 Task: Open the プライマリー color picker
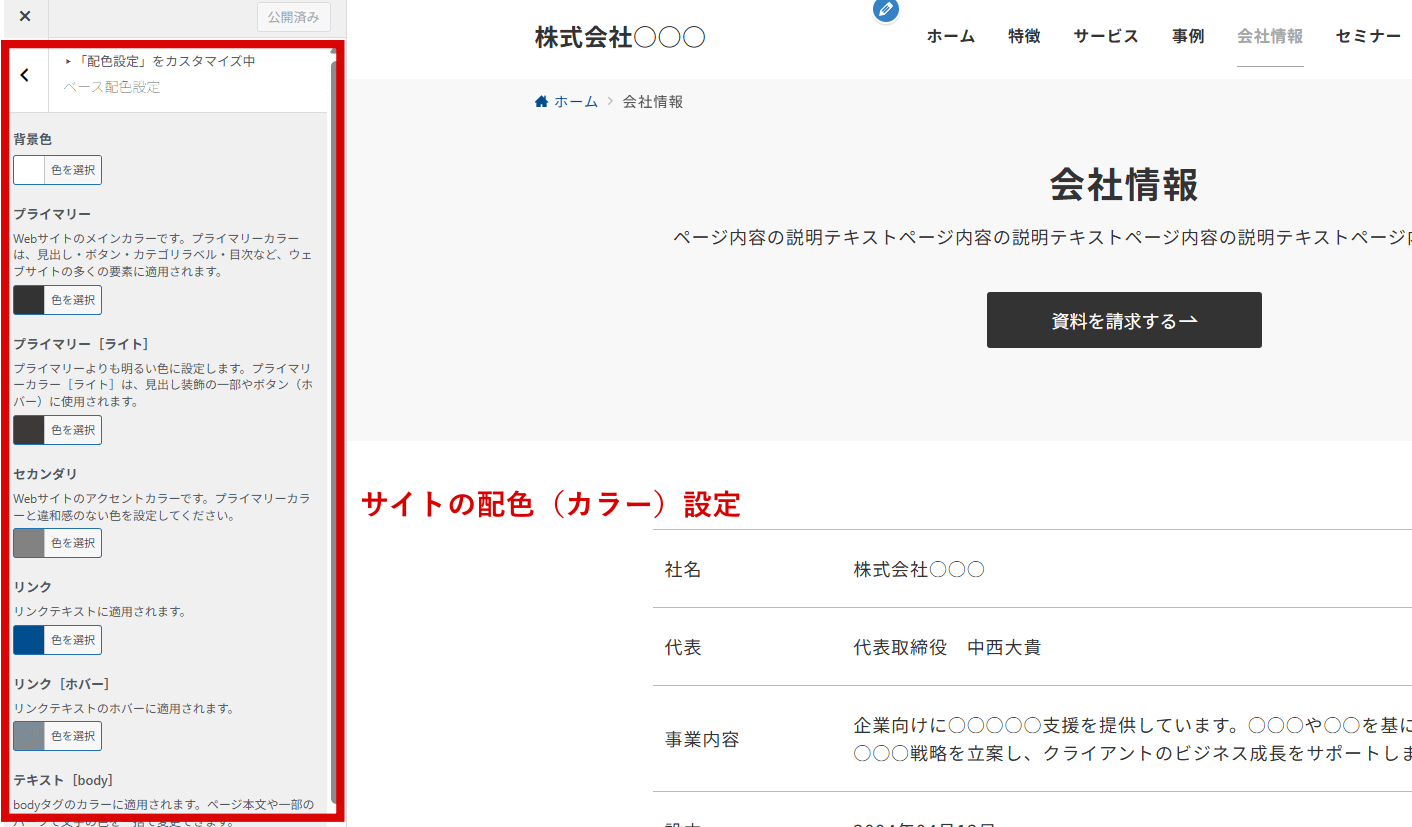(x=57, y=300)
